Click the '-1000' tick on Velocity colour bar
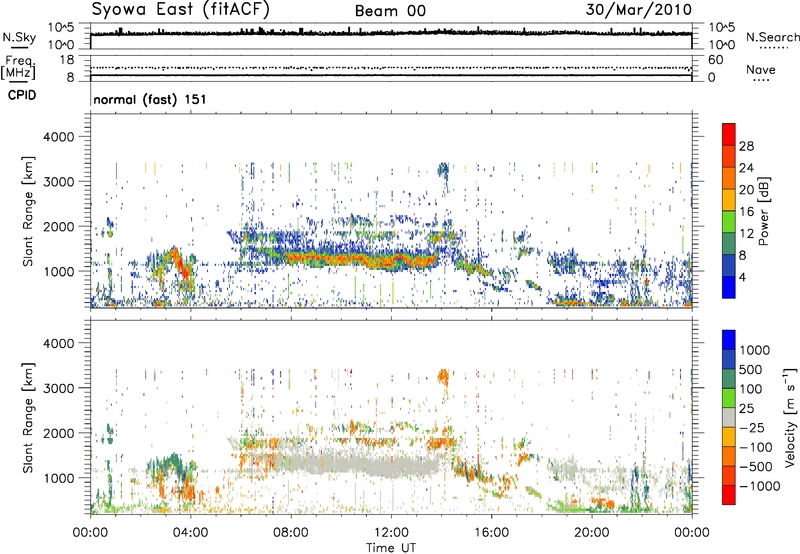800x554 pixels. (760, 486)
